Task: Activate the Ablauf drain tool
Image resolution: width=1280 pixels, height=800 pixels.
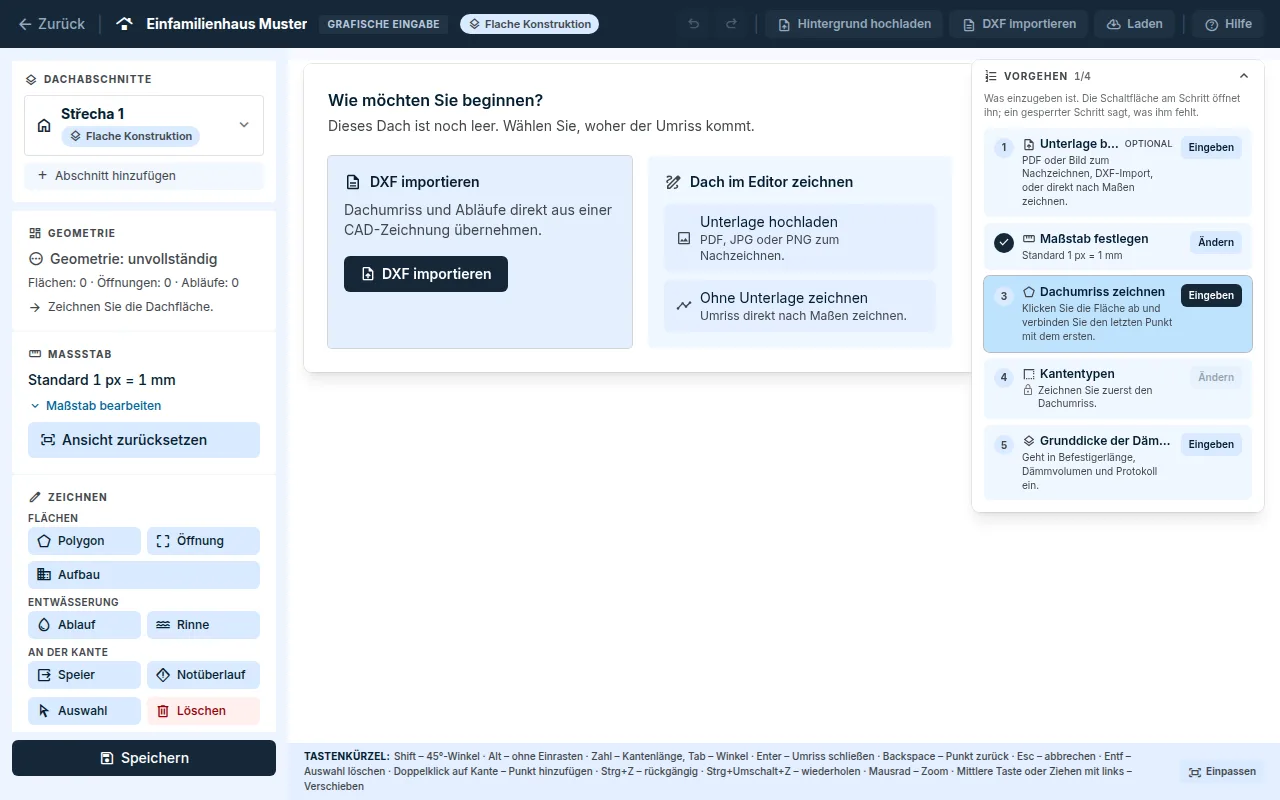Action: [84, 625]
